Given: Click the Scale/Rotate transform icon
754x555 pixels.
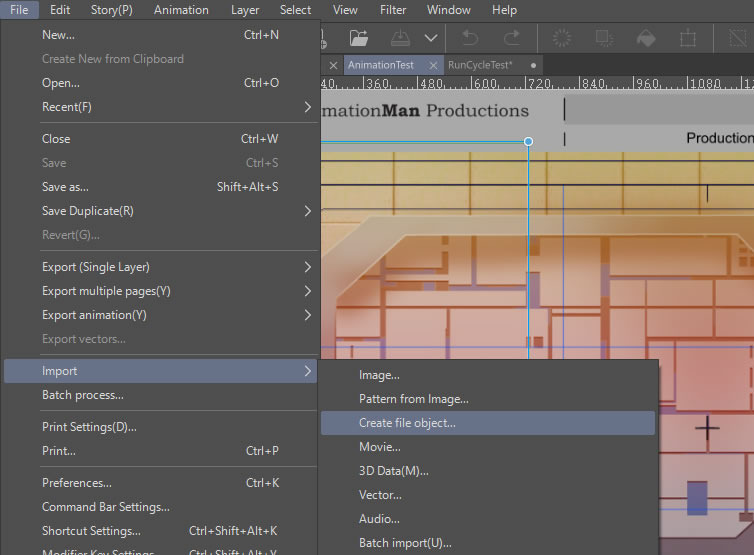Looking at the screenshot, I should point(688,38).
